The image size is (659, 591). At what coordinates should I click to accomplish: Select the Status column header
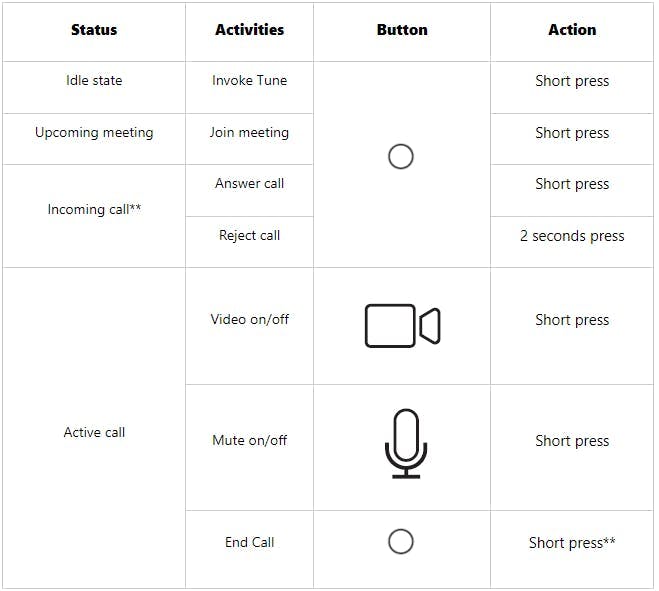coord(94,30)
